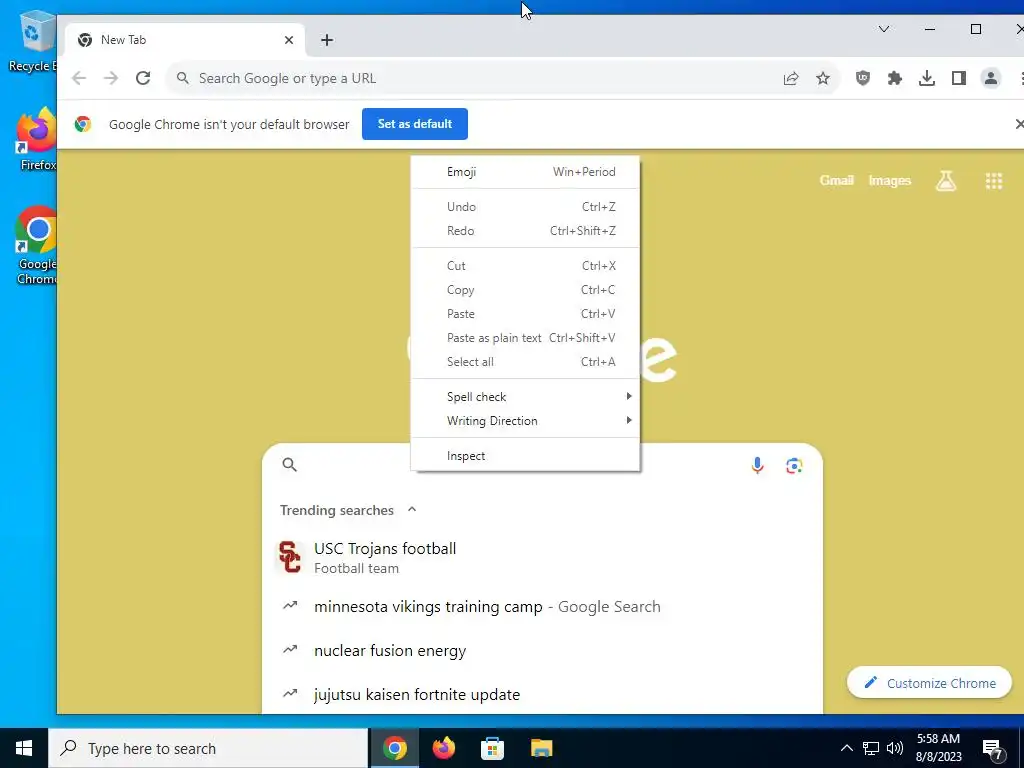Choose Copy from the context menu
Image resolution: width=1024 pixels, height=768 pixels.
pos(525,290)
